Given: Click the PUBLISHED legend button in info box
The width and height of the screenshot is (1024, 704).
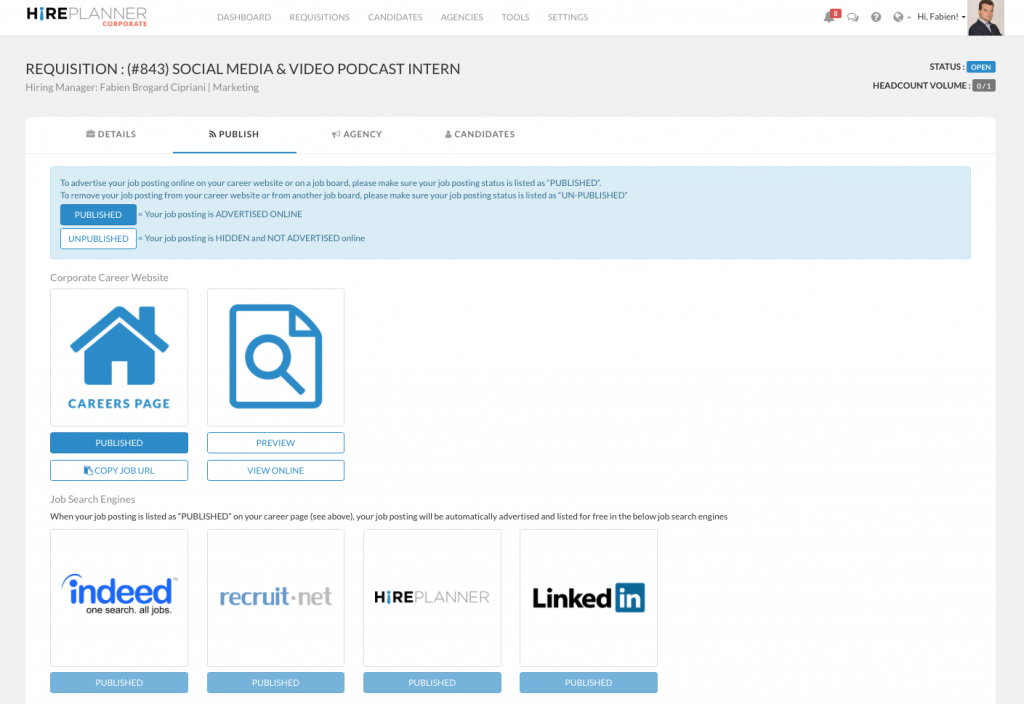Looking at the screenshot, I should click(x=98, y=214).
